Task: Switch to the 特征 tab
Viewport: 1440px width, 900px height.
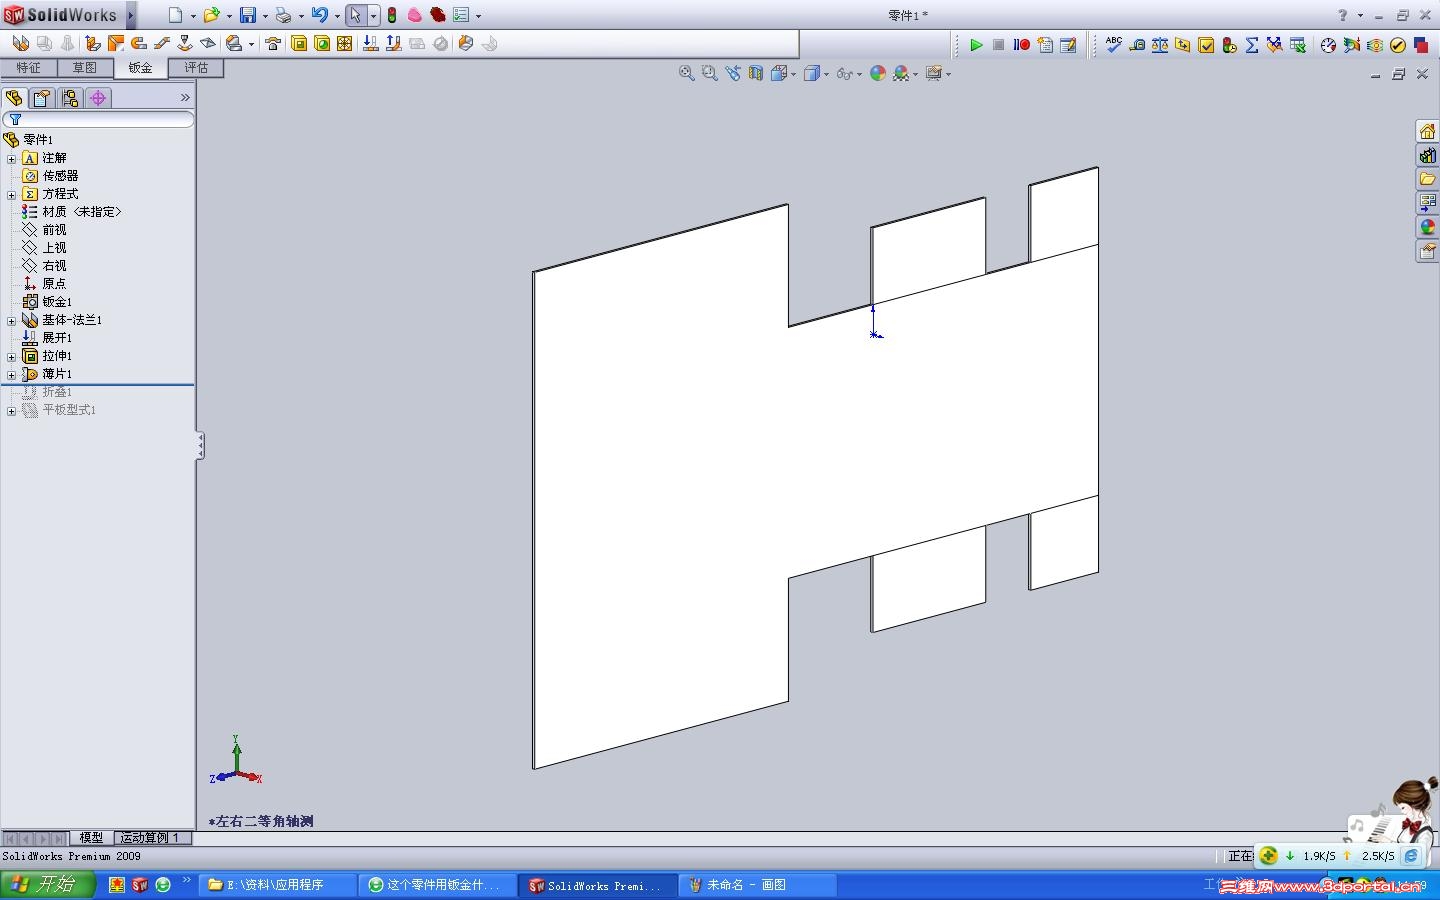Action: point(28,68)
